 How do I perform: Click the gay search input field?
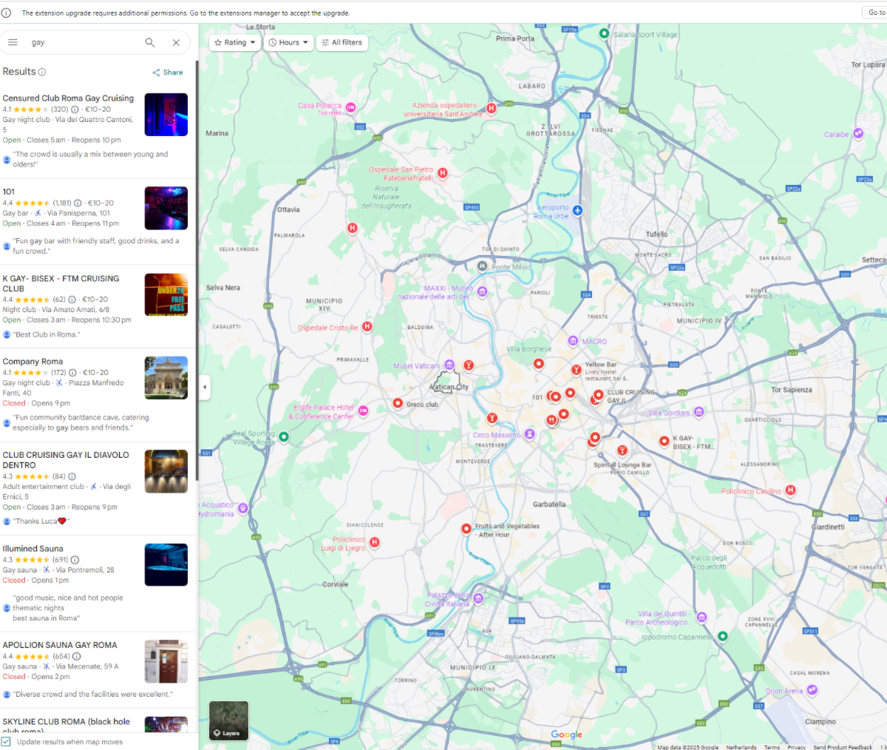tap(82, 42)
